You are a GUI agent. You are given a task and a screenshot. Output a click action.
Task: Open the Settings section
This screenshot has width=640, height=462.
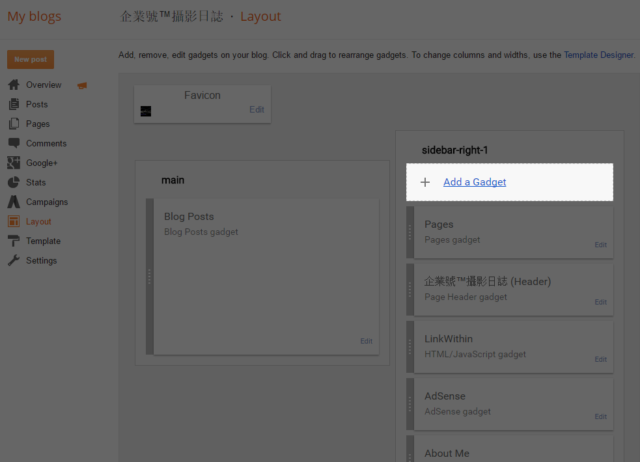pos(41,260)
